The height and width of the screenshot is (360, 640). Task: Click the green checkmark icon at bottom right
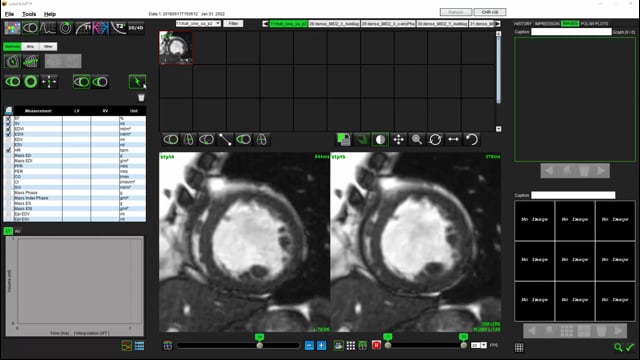[630, 347]
